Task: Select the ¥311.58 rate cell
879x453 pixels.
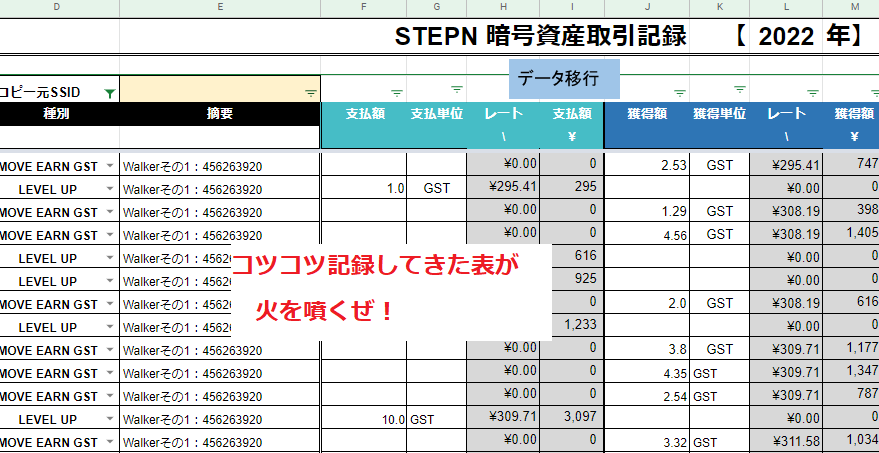Action: tap(787, 440)
